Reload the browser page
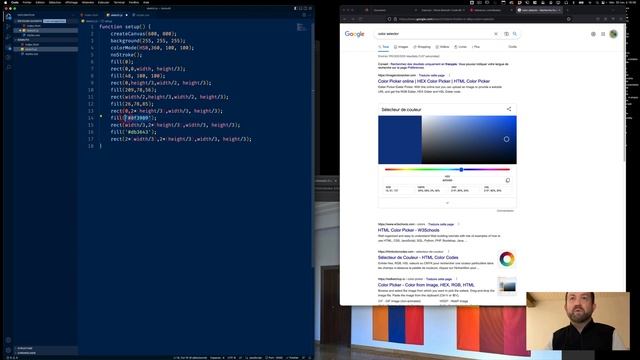The image size is (640, 360). (360, 19)
